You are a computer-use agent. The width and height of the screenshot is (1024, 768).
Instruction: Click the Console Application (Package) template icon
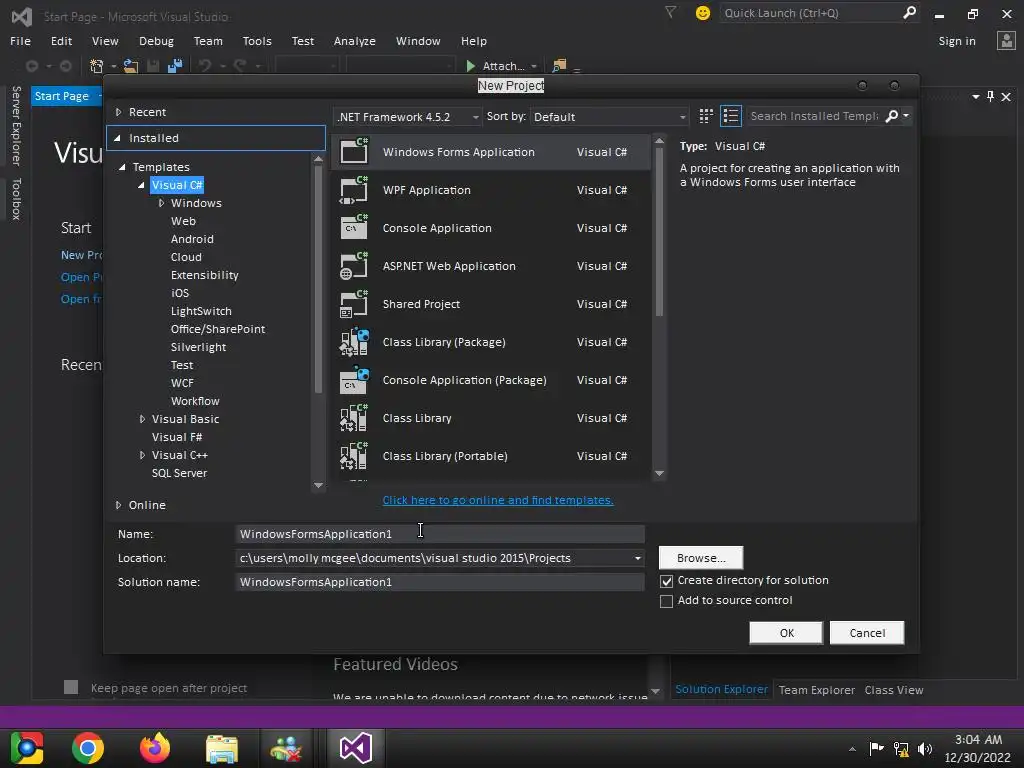[354, 379]
